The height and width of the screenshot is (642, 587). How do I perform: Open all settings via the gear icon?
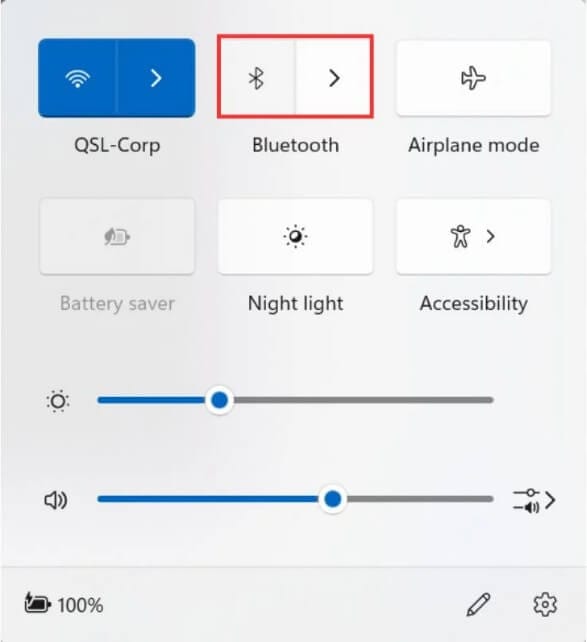pyautogui.click(x=545, y=604)
